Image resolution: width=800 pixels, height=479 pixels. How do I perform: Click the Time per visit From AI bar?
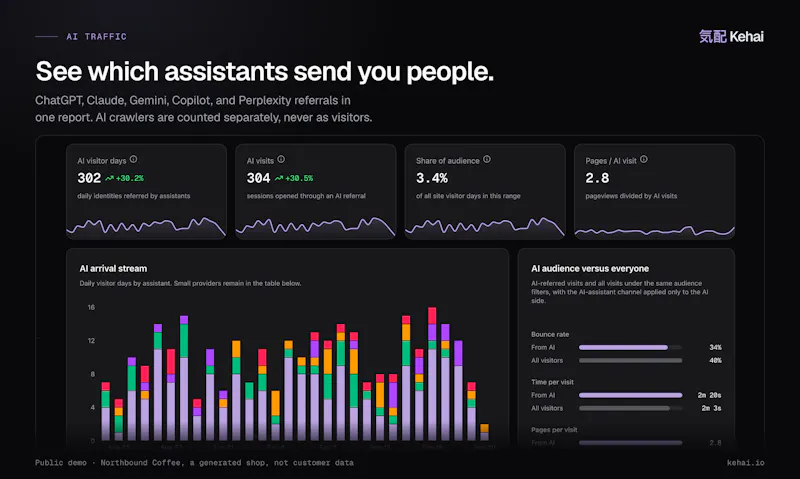coord(631,395)
